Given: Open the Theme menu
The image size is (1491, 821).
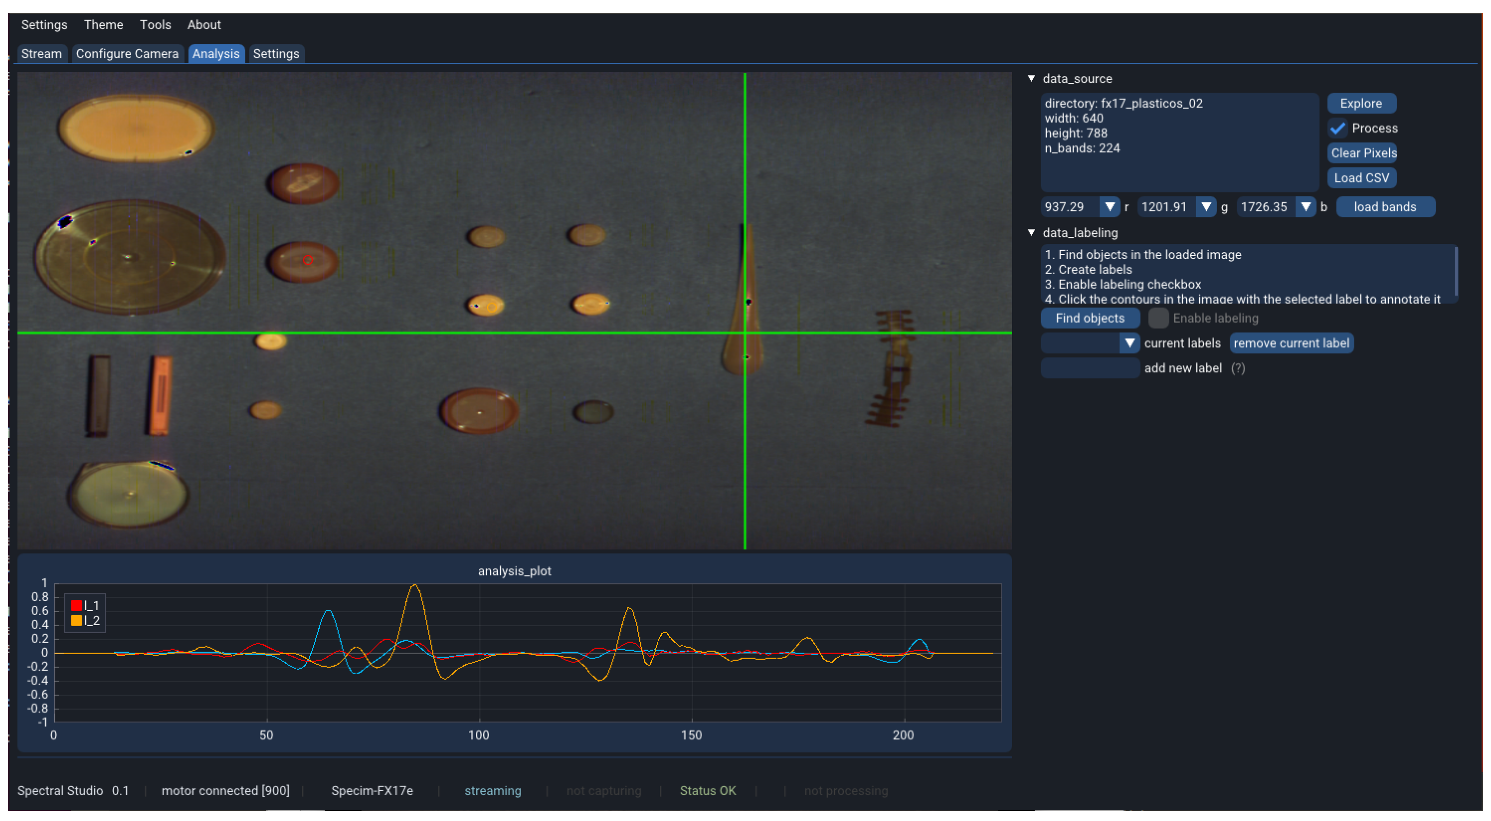Looking at the screenshot, I should click(x=103, y=25).
